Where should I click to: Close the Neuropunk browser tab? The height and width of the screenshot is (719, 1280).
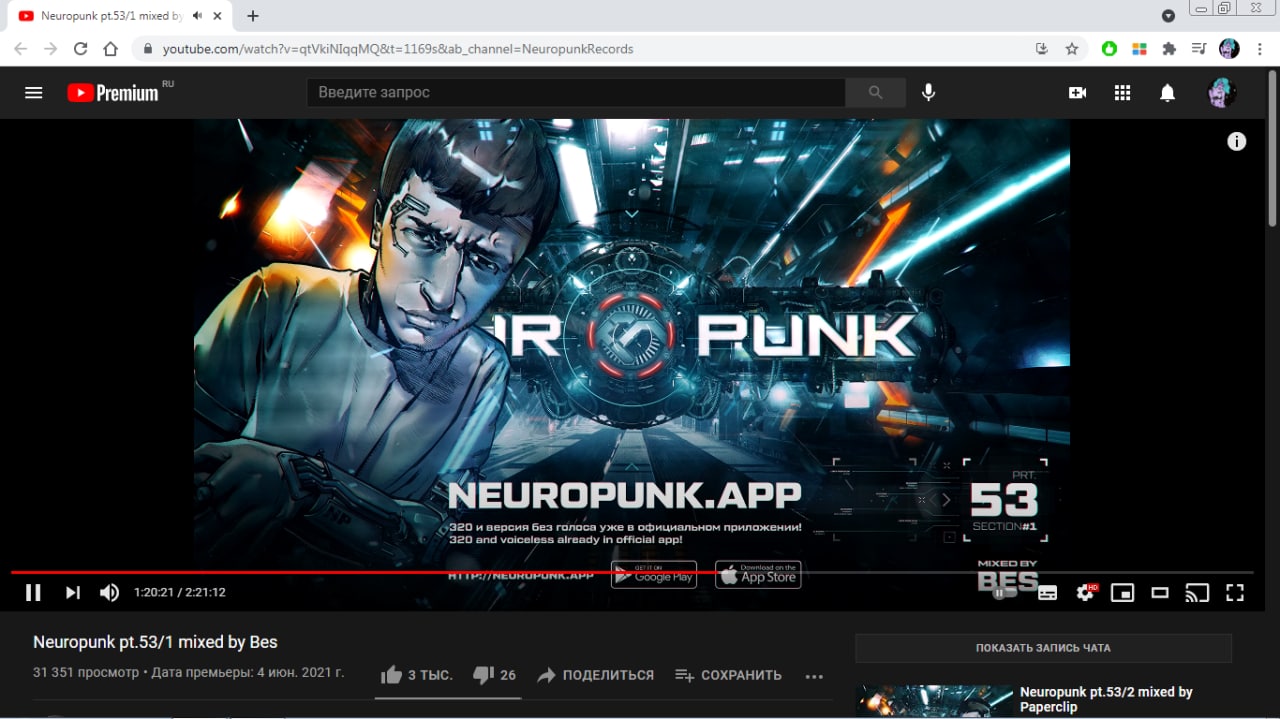(217, 16)
